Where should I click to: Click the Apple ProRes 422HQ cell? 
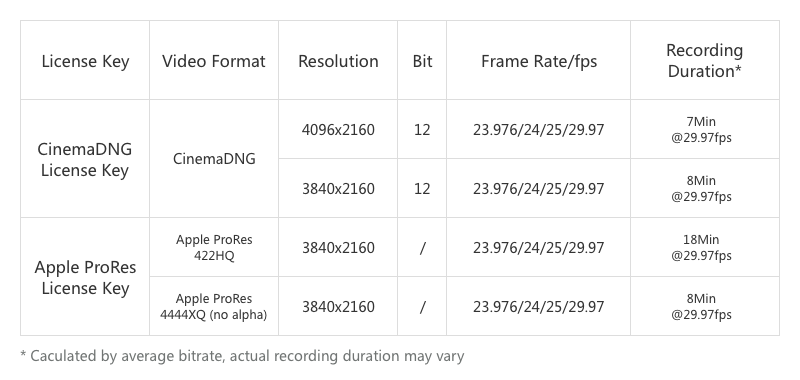point(214,247)
